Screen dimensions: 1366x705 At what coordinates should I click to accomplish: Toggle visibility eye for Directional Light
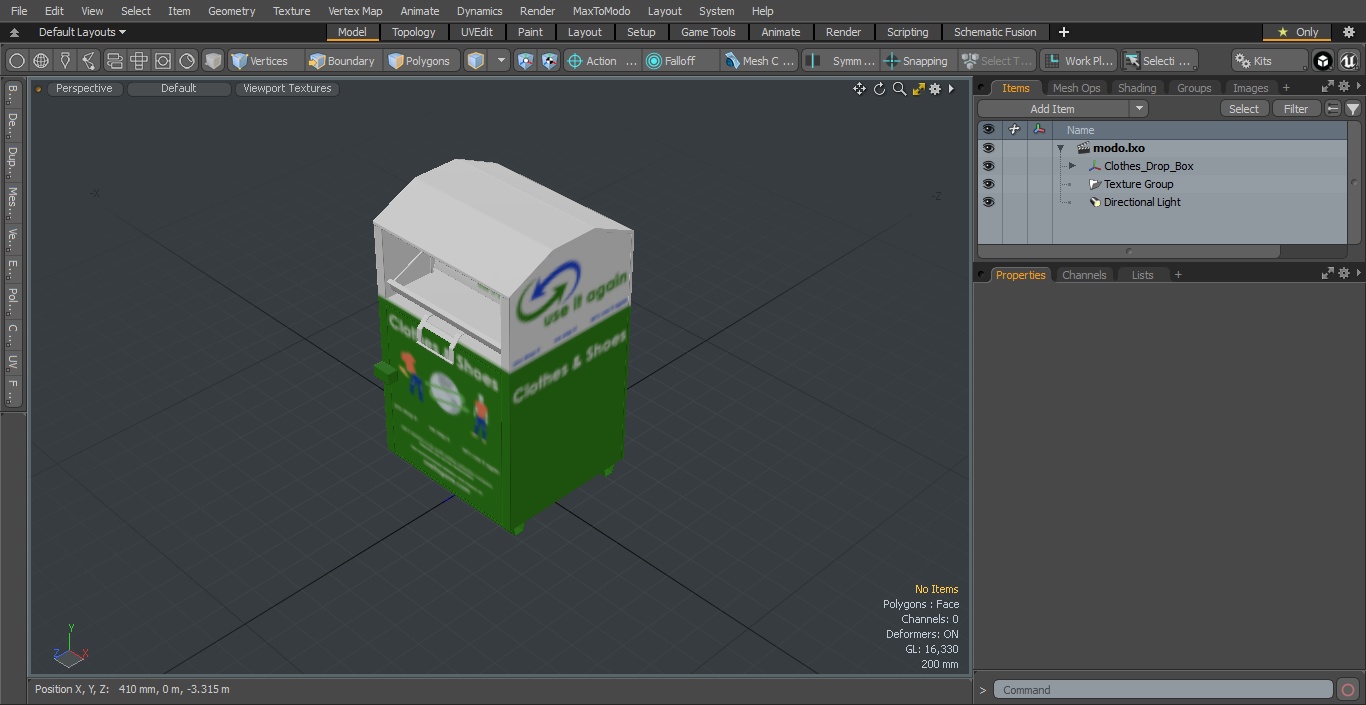click(988, 202)
